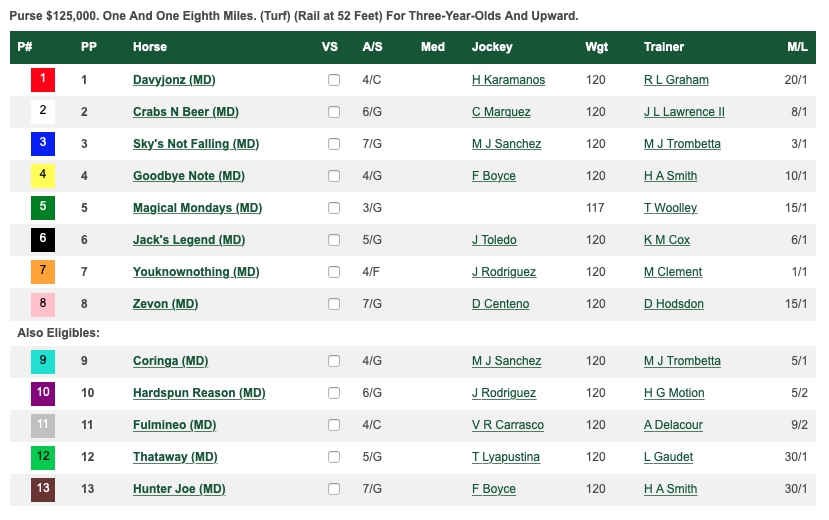829x520 pixels.
Task: Tick the VS checkbox for Youknownothing
Action: tap(334, 272)
